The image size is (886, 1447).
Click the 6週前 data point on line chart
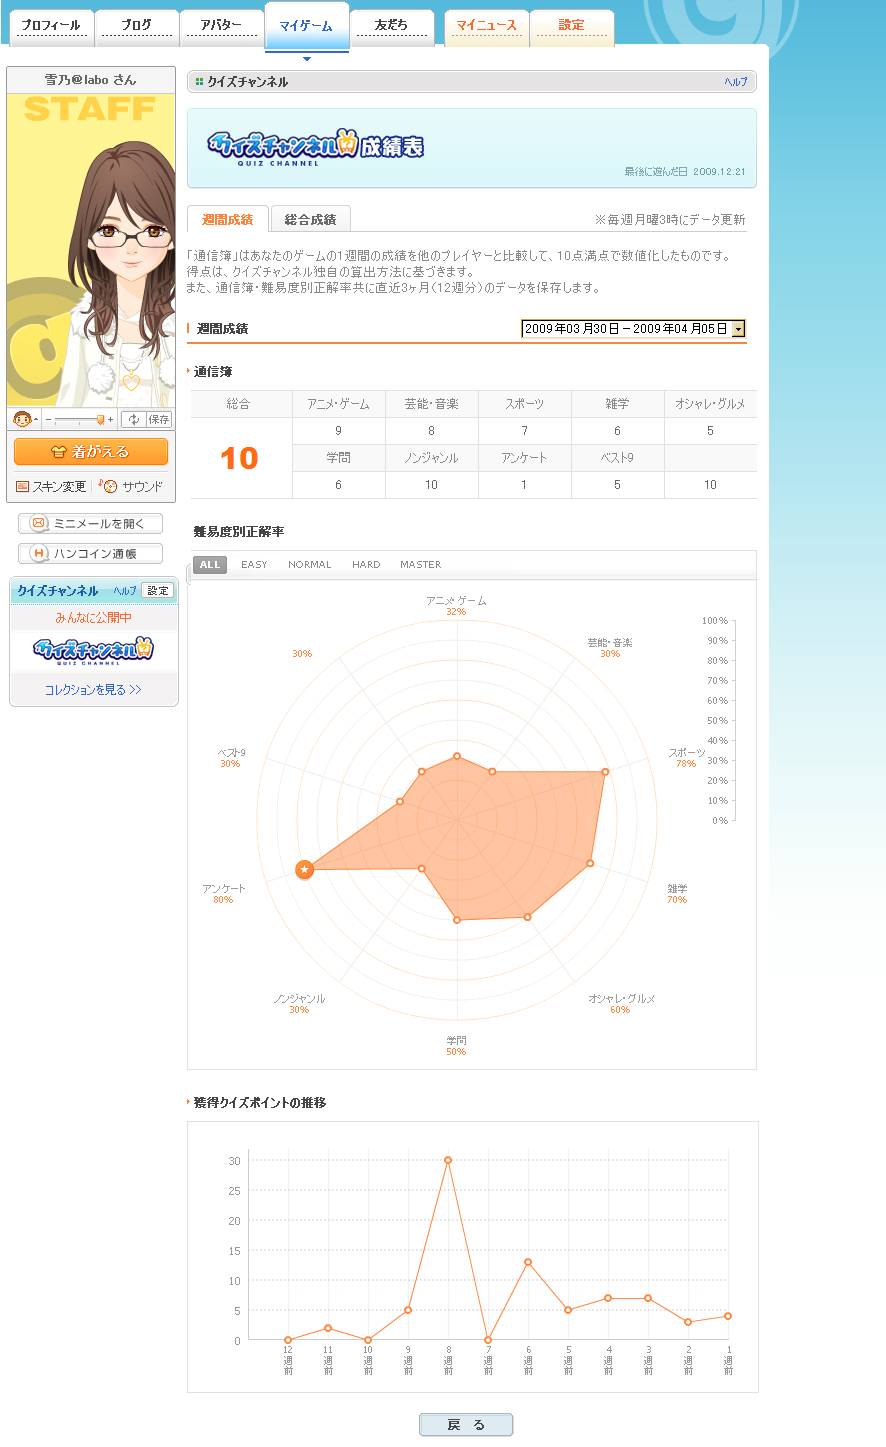[528, 1262]
